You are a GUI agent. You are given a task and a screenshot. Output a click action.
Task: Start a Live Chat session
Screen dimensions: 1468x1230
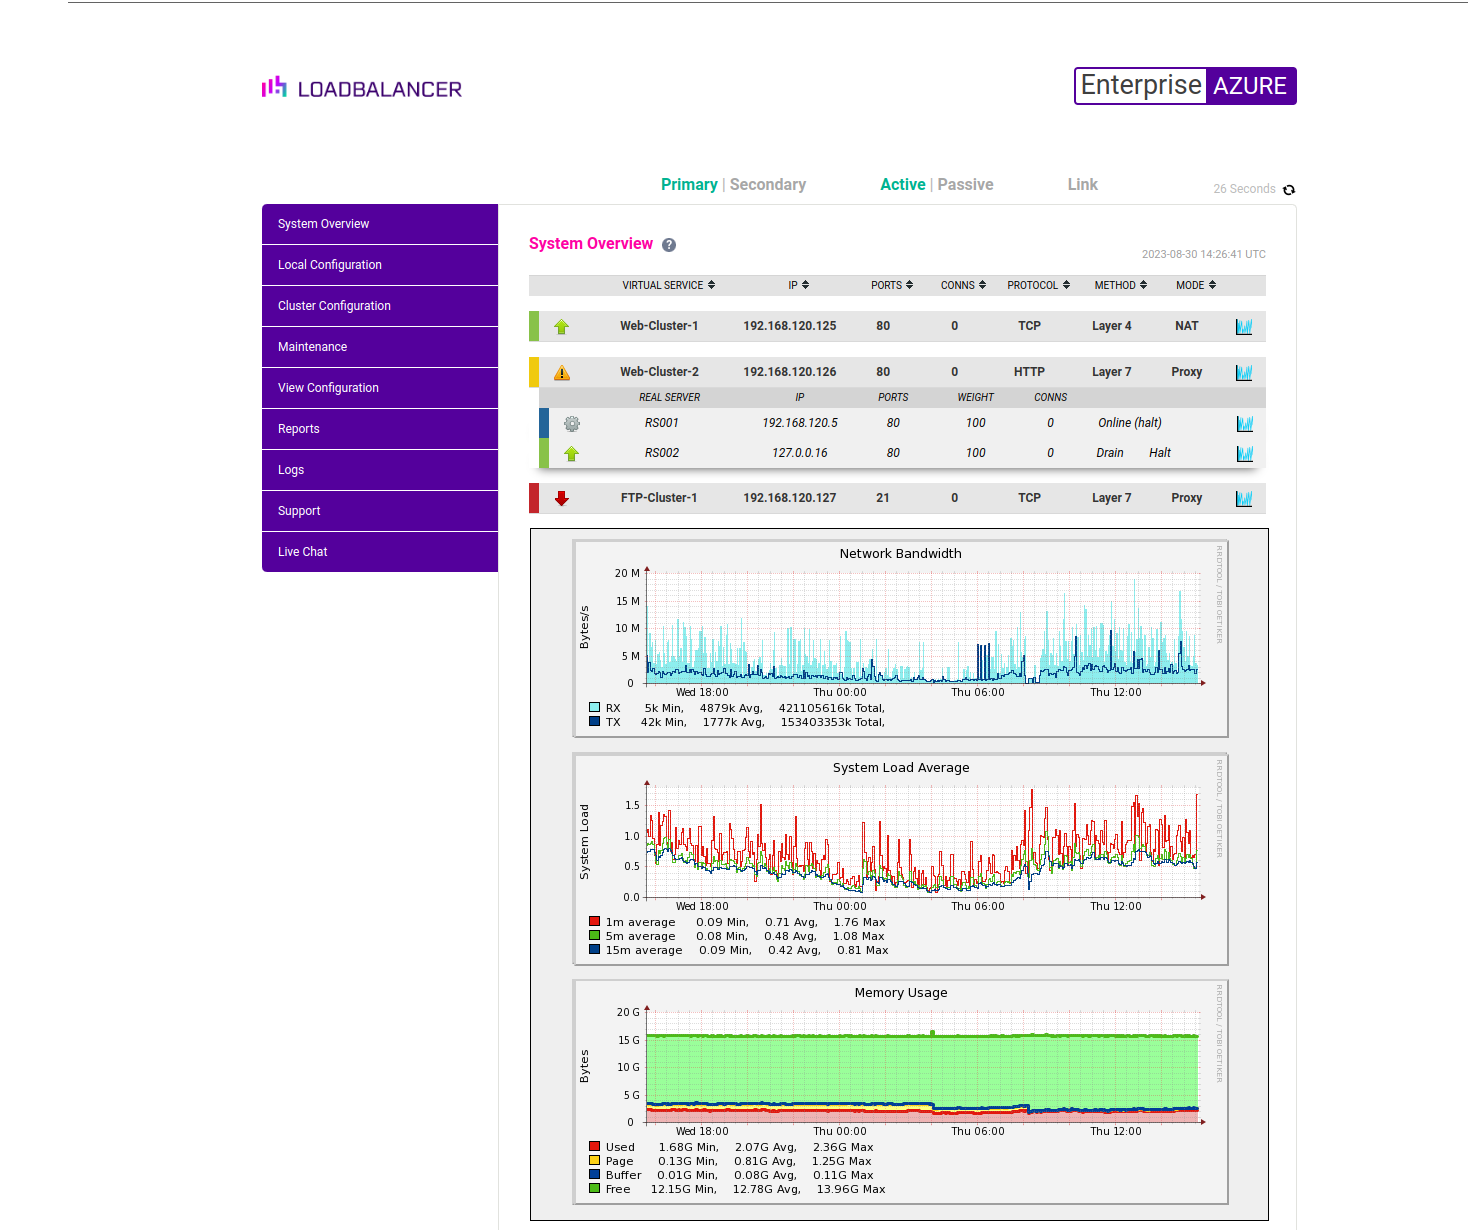(x=303, y=551)
